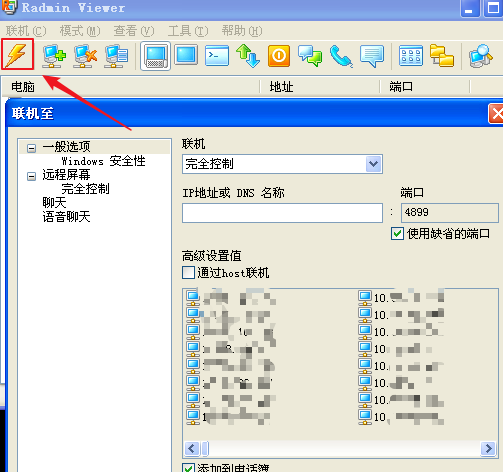Open the 联机(C) menu
Viewport: 503px width, 472px height.
26,31
